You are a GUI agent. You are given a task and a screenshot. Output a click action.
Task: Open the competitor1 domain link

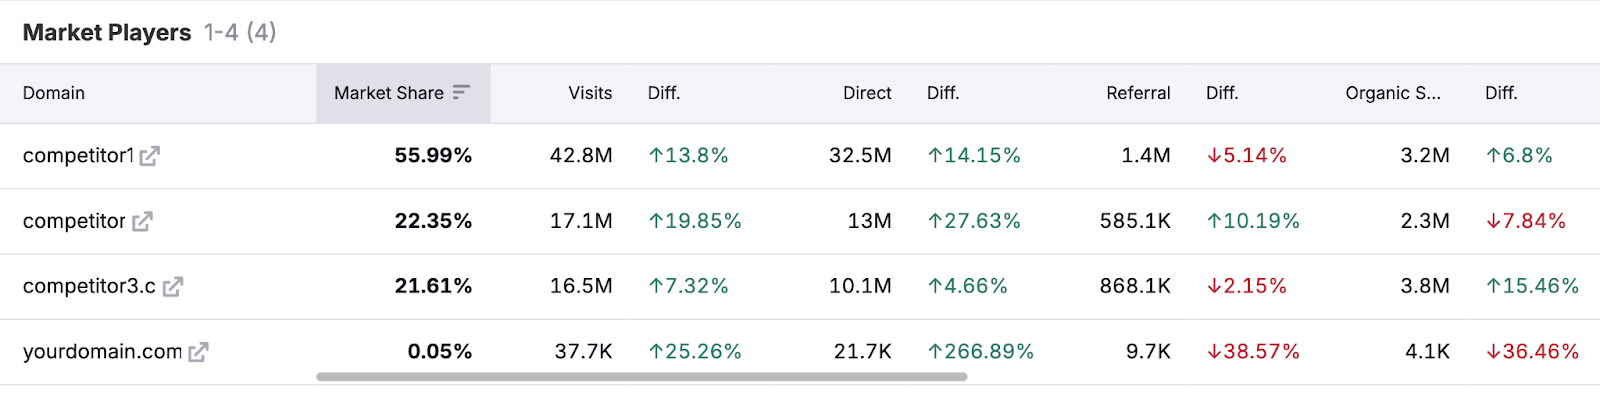[78, 155]
